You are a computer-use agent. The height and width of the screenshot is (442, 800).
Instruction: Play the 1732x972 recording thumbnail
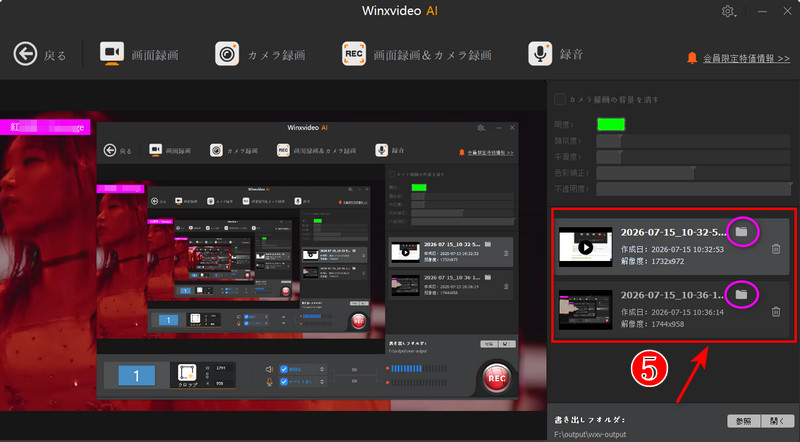pyautogui.click(x=585, y=247)
